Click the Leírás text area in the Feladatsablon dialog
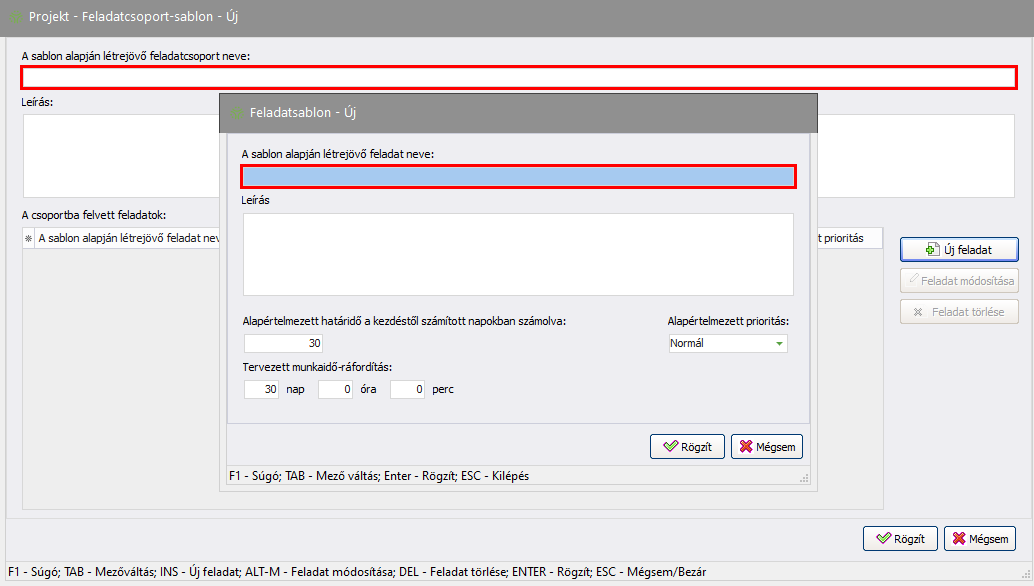The width and height of the screenshot is (1034, 586). click(x=518, y=254)
